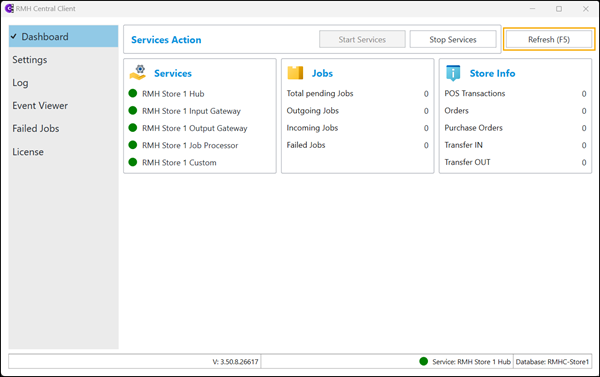Click the RMH Store 1 Custom status dot
This screenshot has width=600, height=377.
133,162
